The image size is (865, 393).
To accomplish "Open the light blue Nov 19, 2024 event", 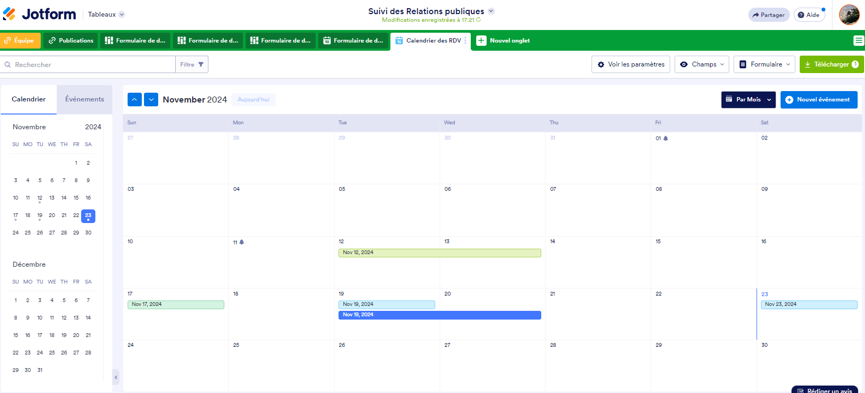I will click(x=387, y=305).
